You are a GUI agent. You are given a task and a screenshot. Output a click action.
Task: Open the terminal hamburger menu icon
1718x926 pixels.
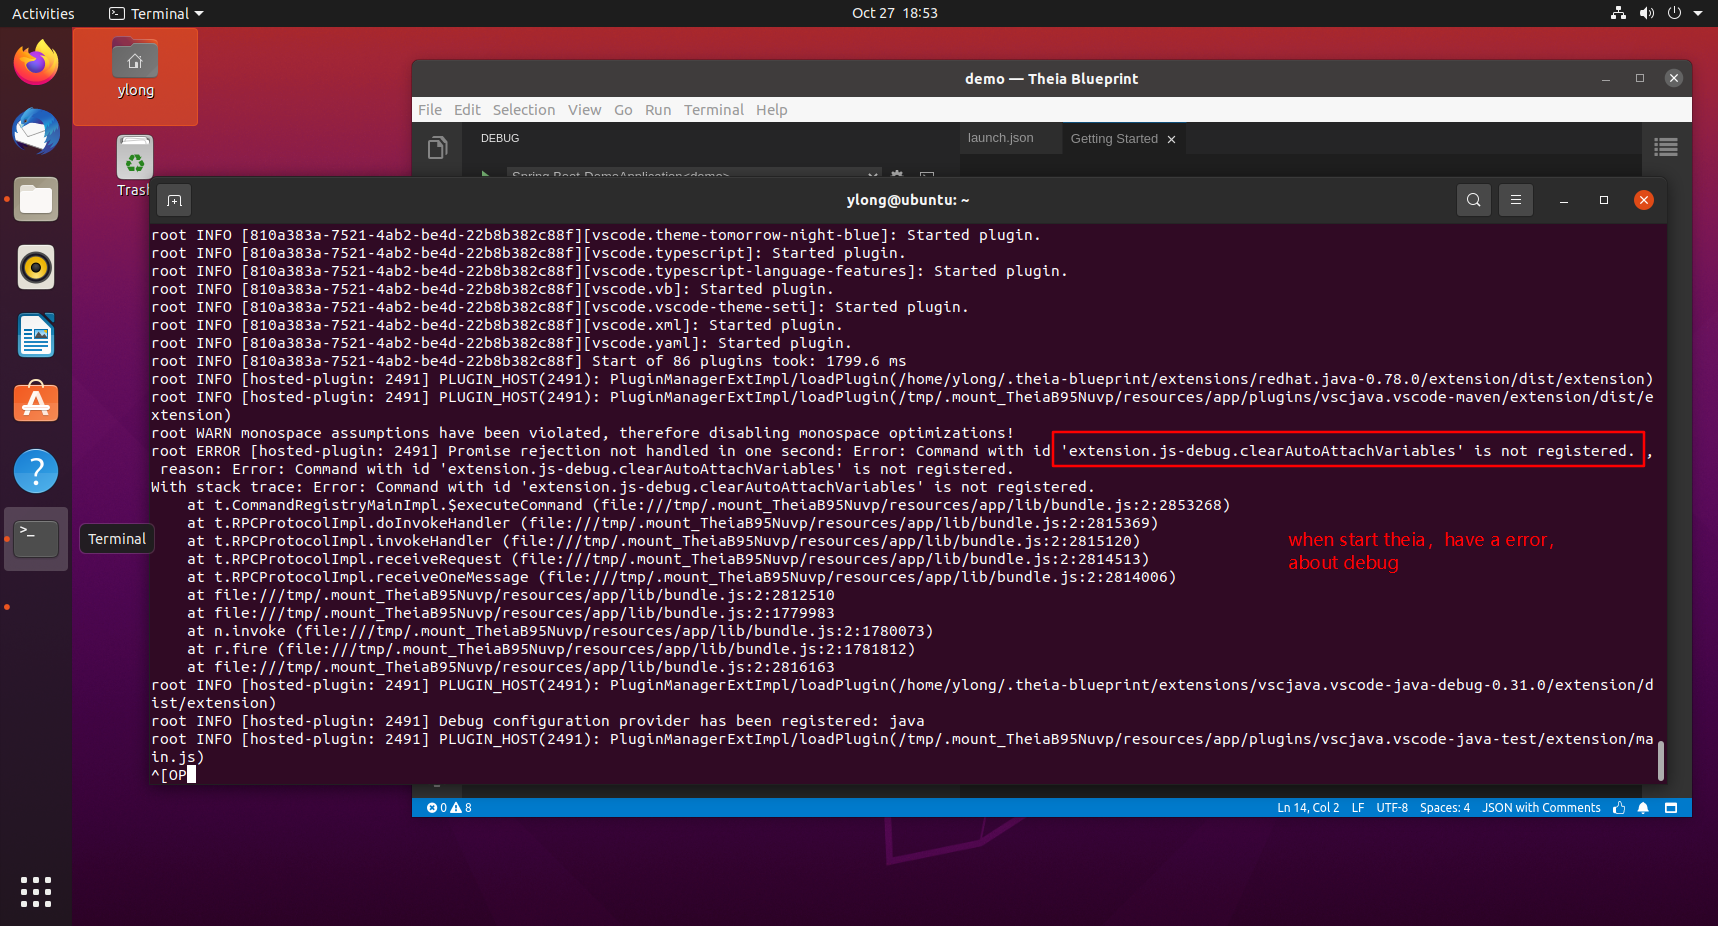click(1515, 200)
